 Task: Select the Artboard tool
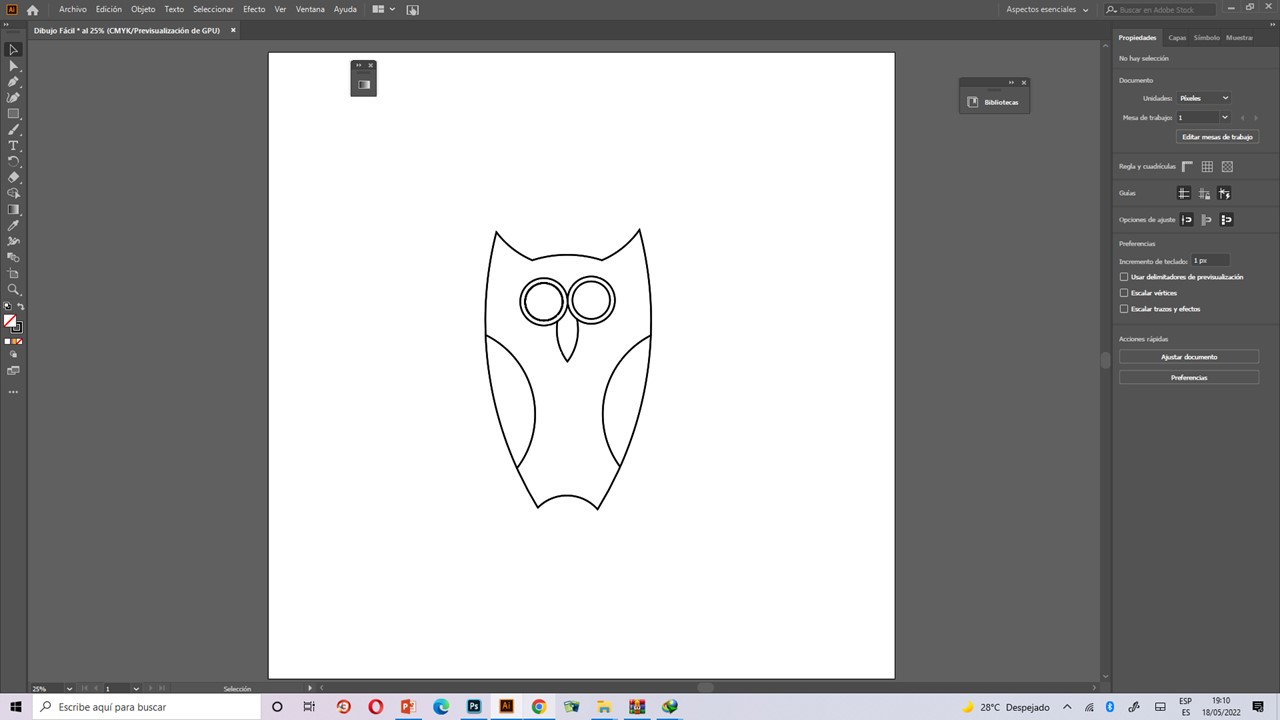13,273
